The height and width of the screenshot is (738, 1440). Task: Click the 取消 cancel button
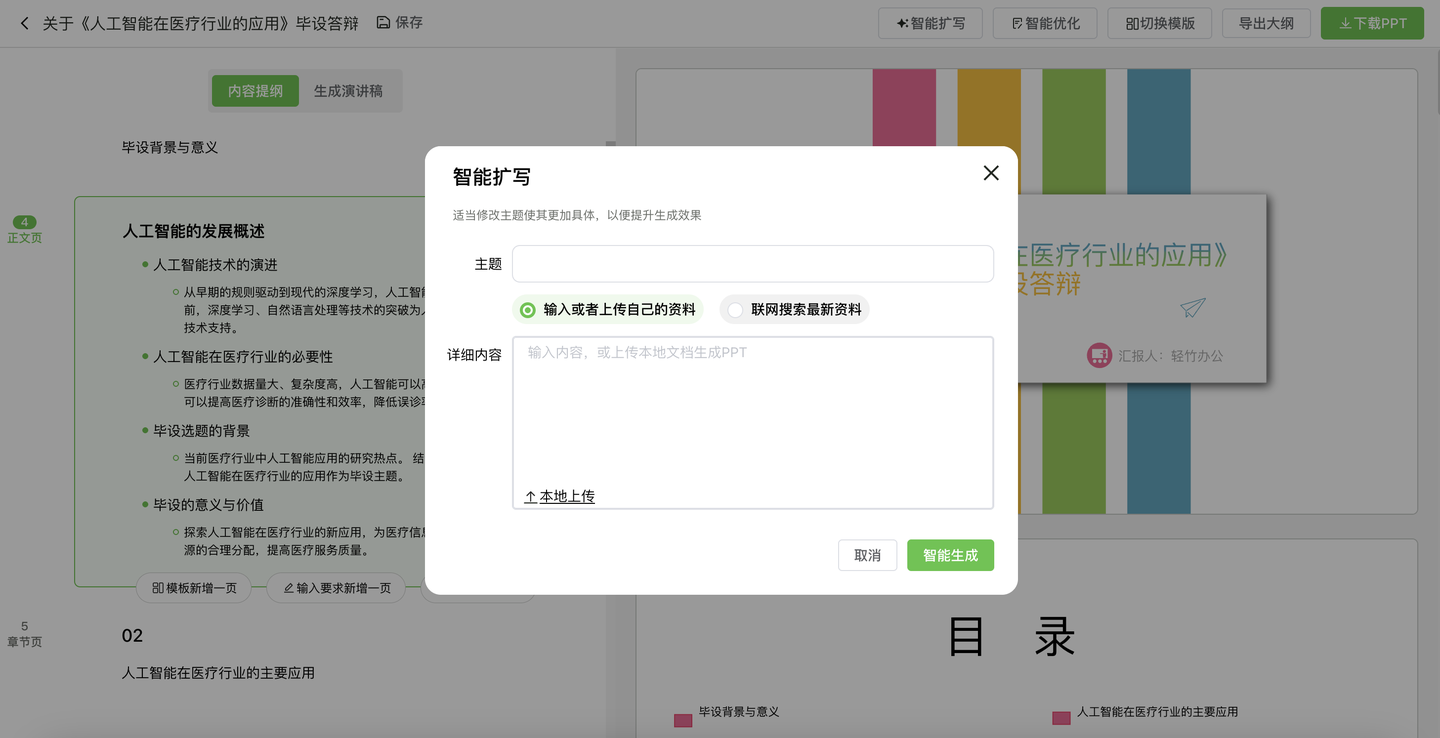(866, 555)
